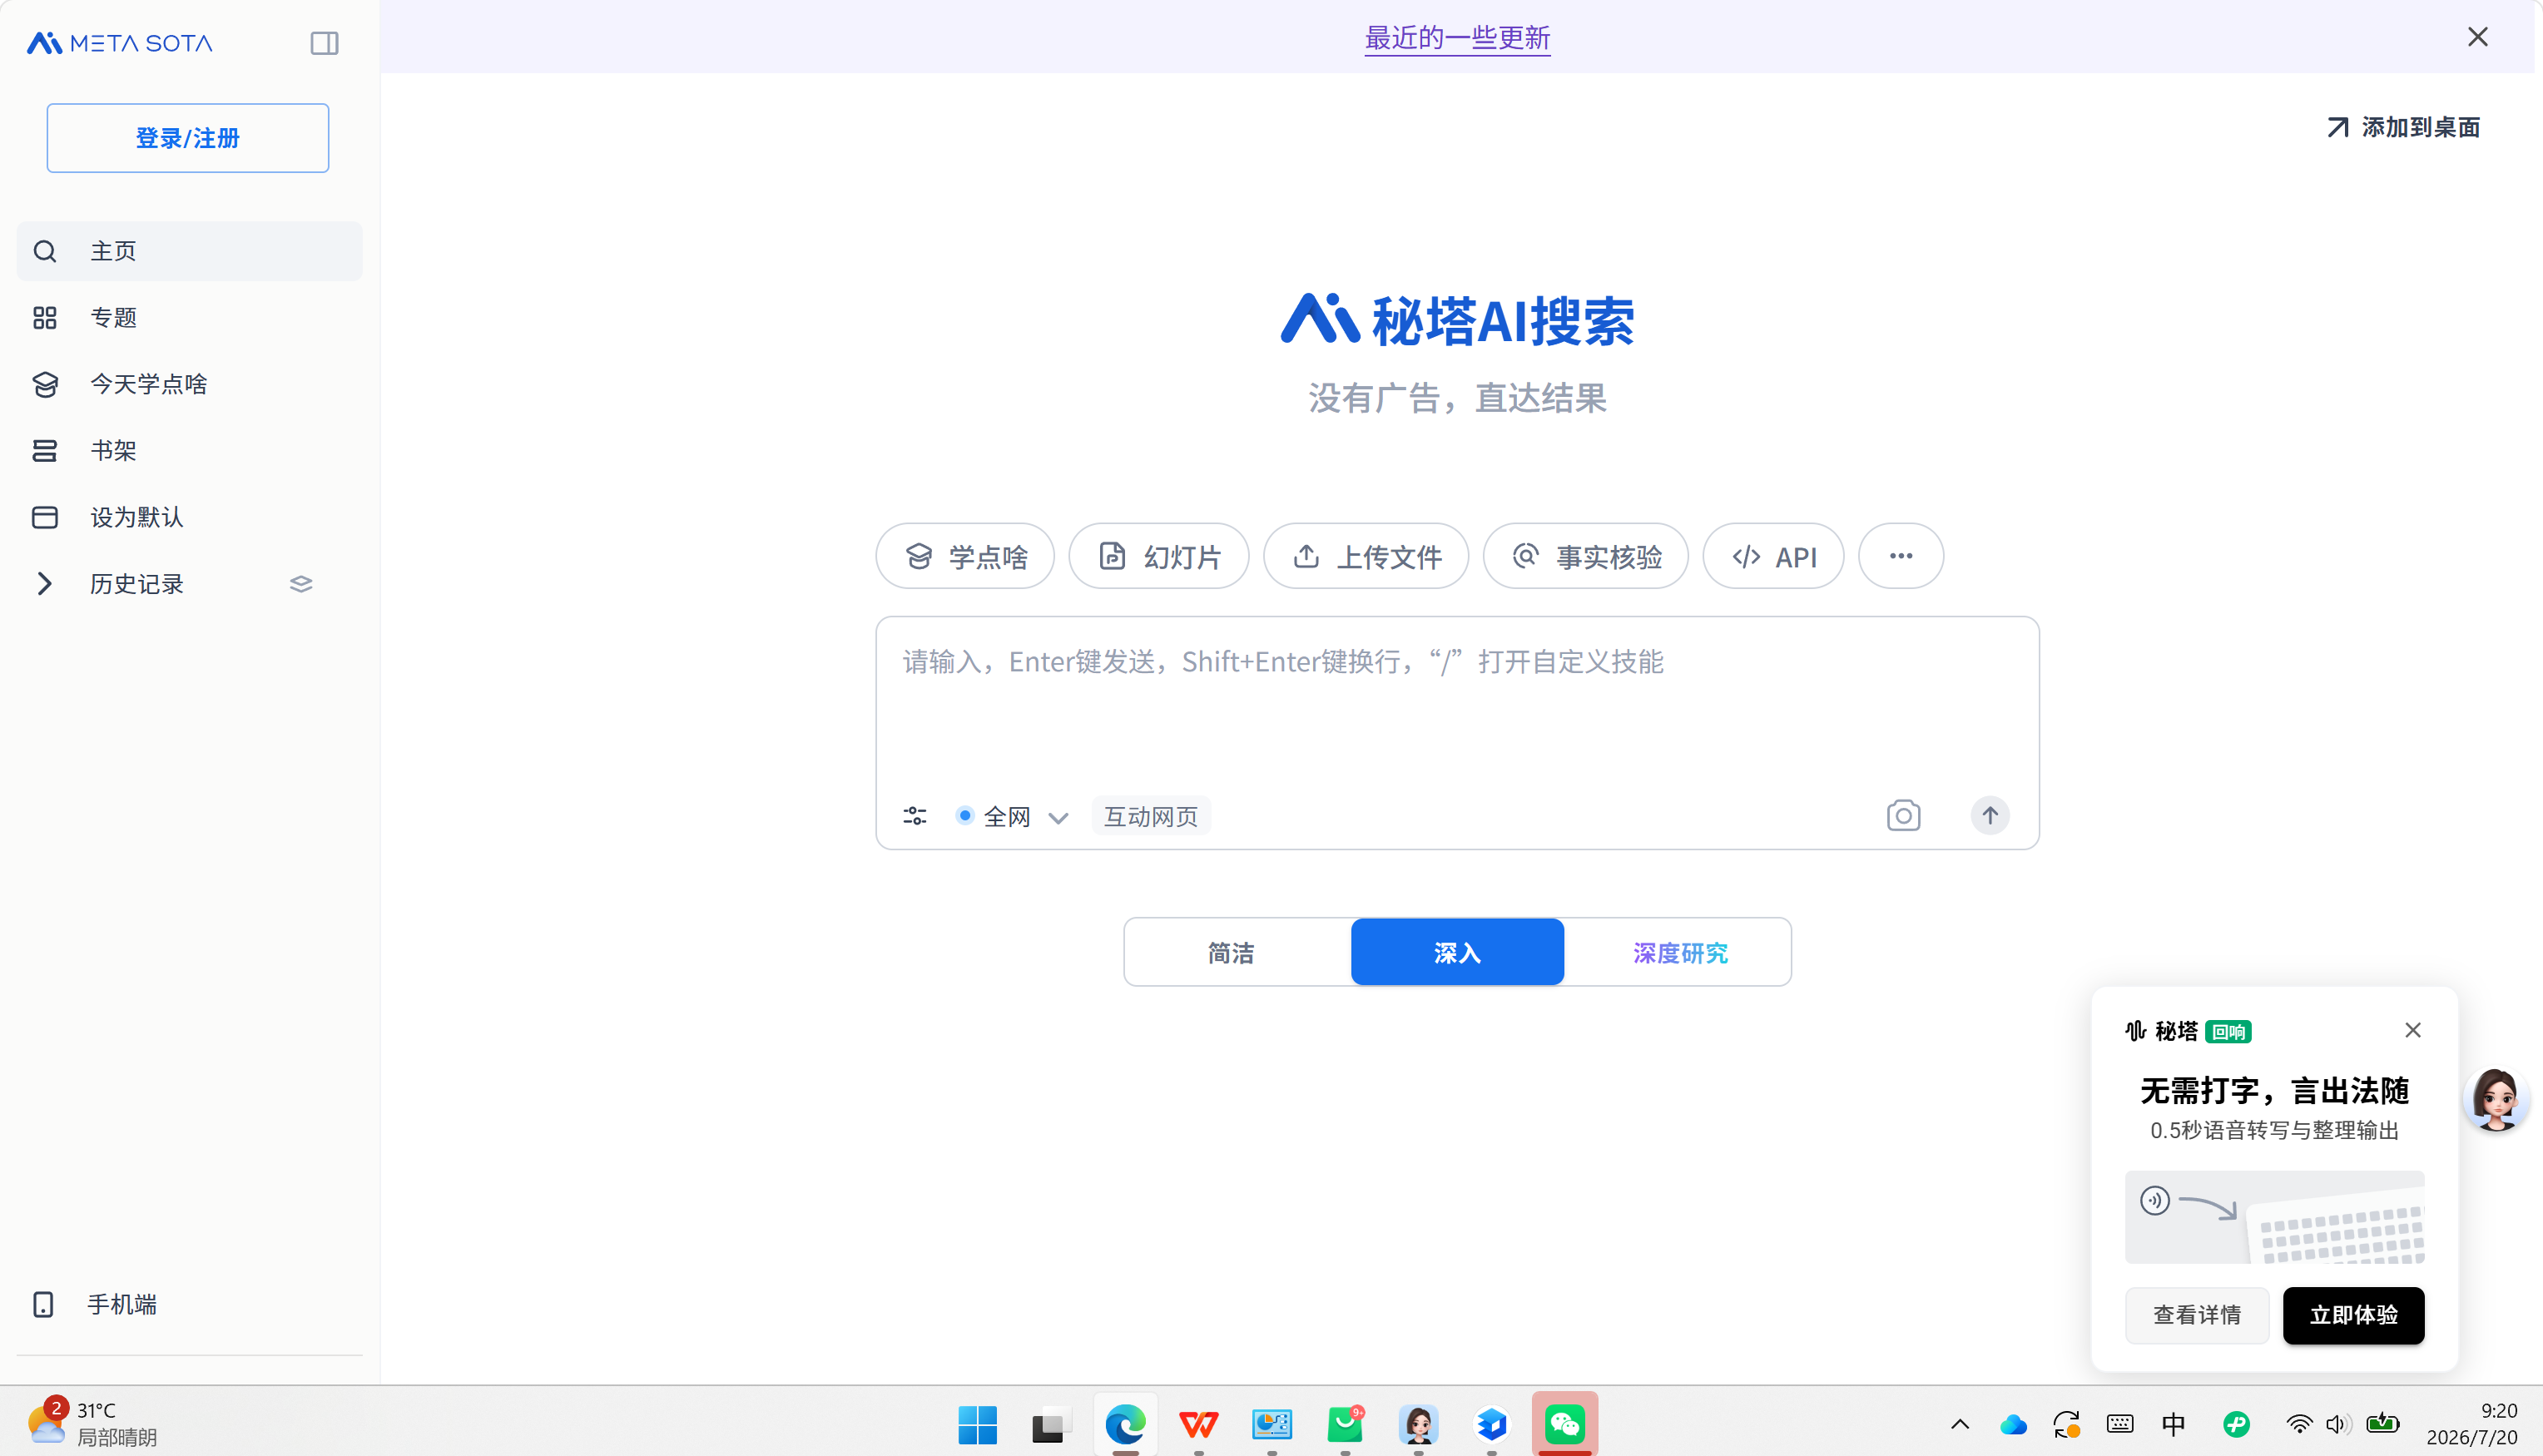Check battery status icon
The image size is (2543, 1456).
[2383, 1423]
